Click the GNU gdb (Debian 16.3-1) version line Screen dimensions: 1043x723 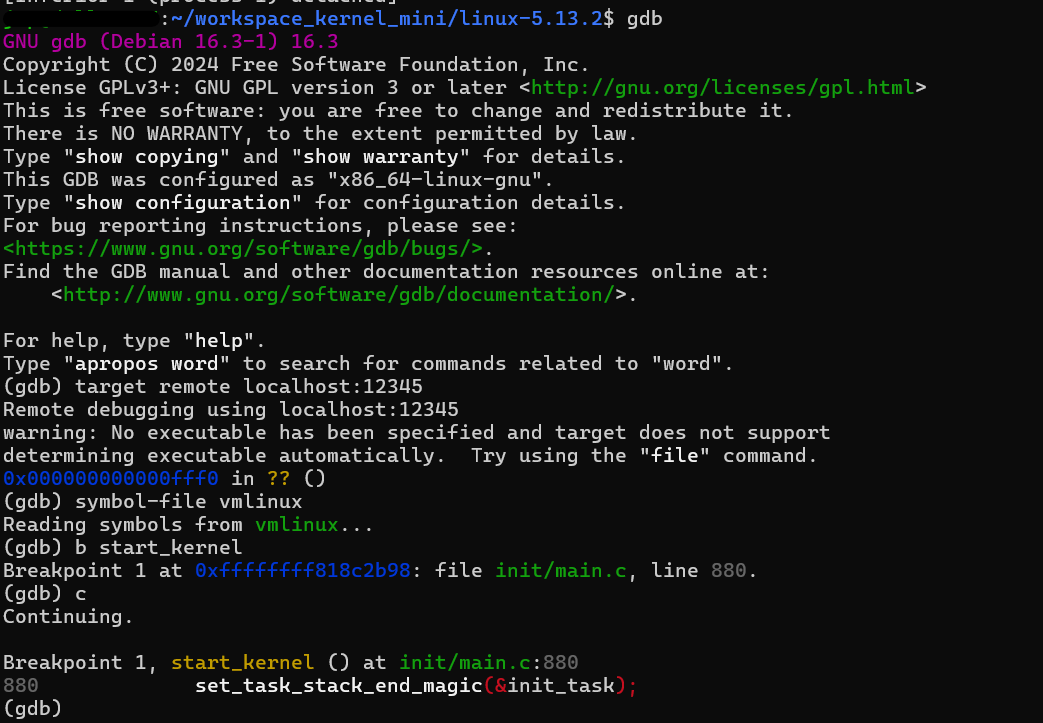click(170, 41)
